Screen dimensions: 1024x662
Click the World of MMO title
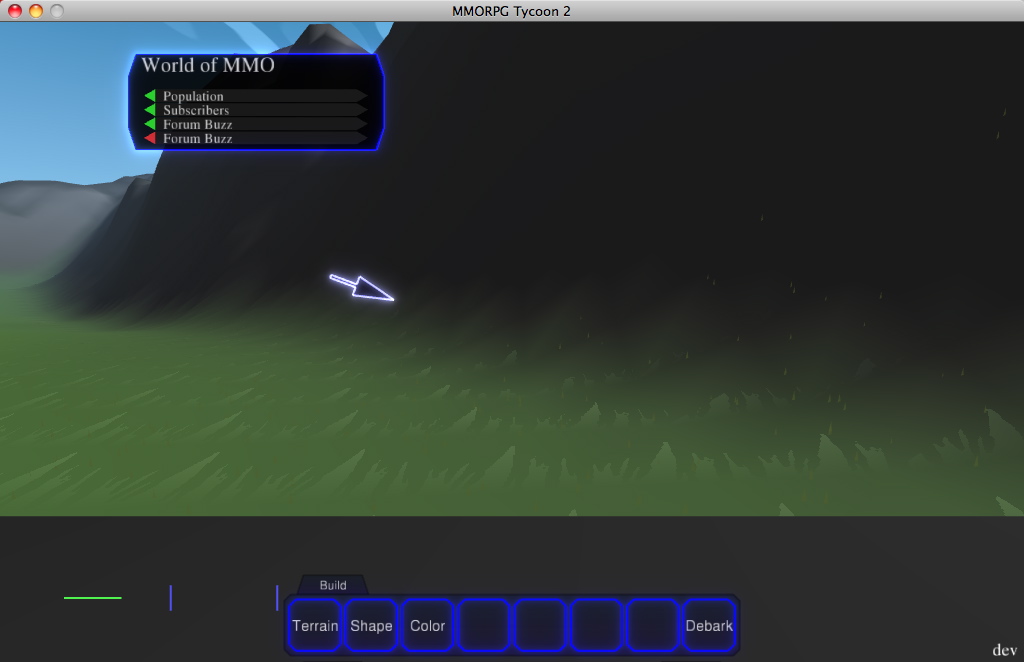click(x=208, y=65)
